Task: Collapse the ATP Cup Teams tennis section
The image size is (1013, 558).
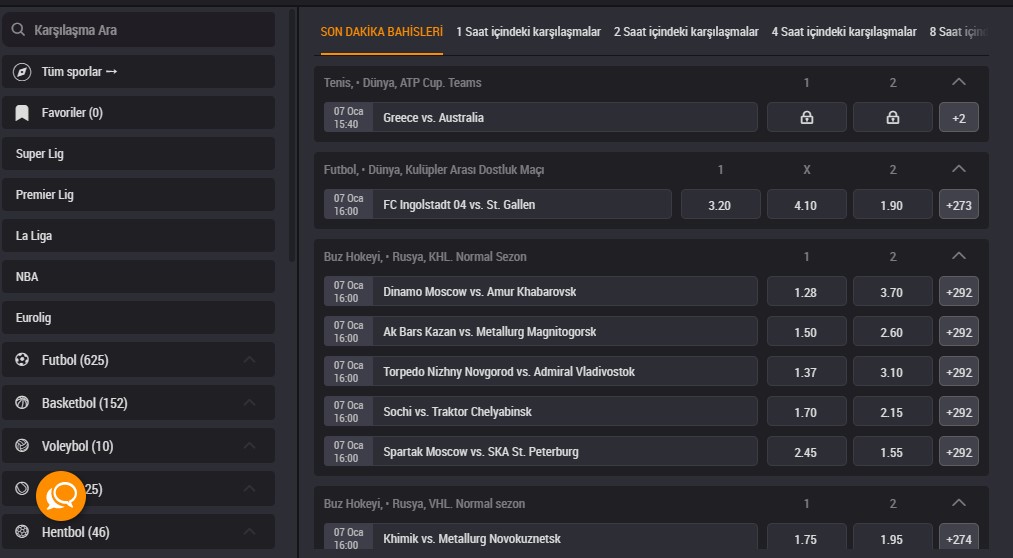Action: [x=959, y=82]
